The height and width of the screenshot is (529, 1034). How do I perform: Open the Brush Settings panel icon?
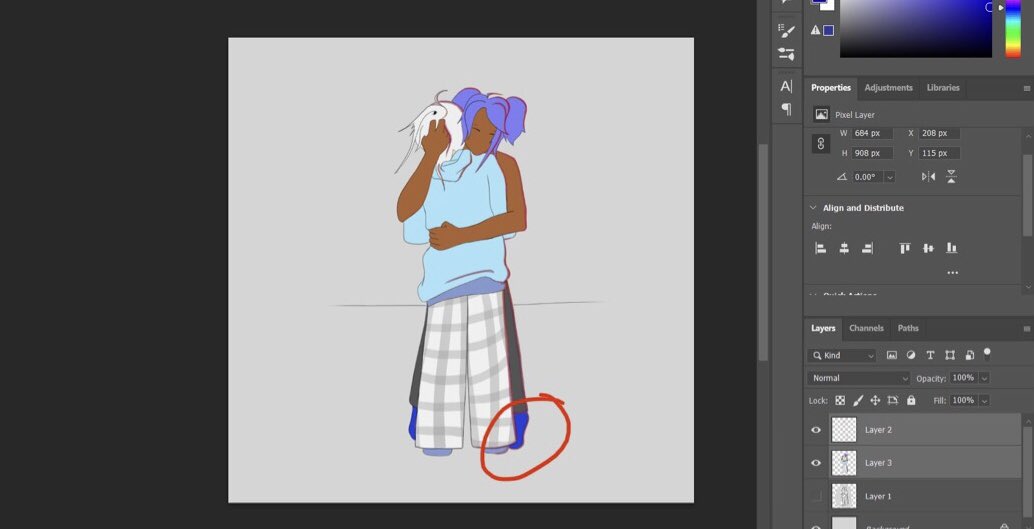coord(785,30)
